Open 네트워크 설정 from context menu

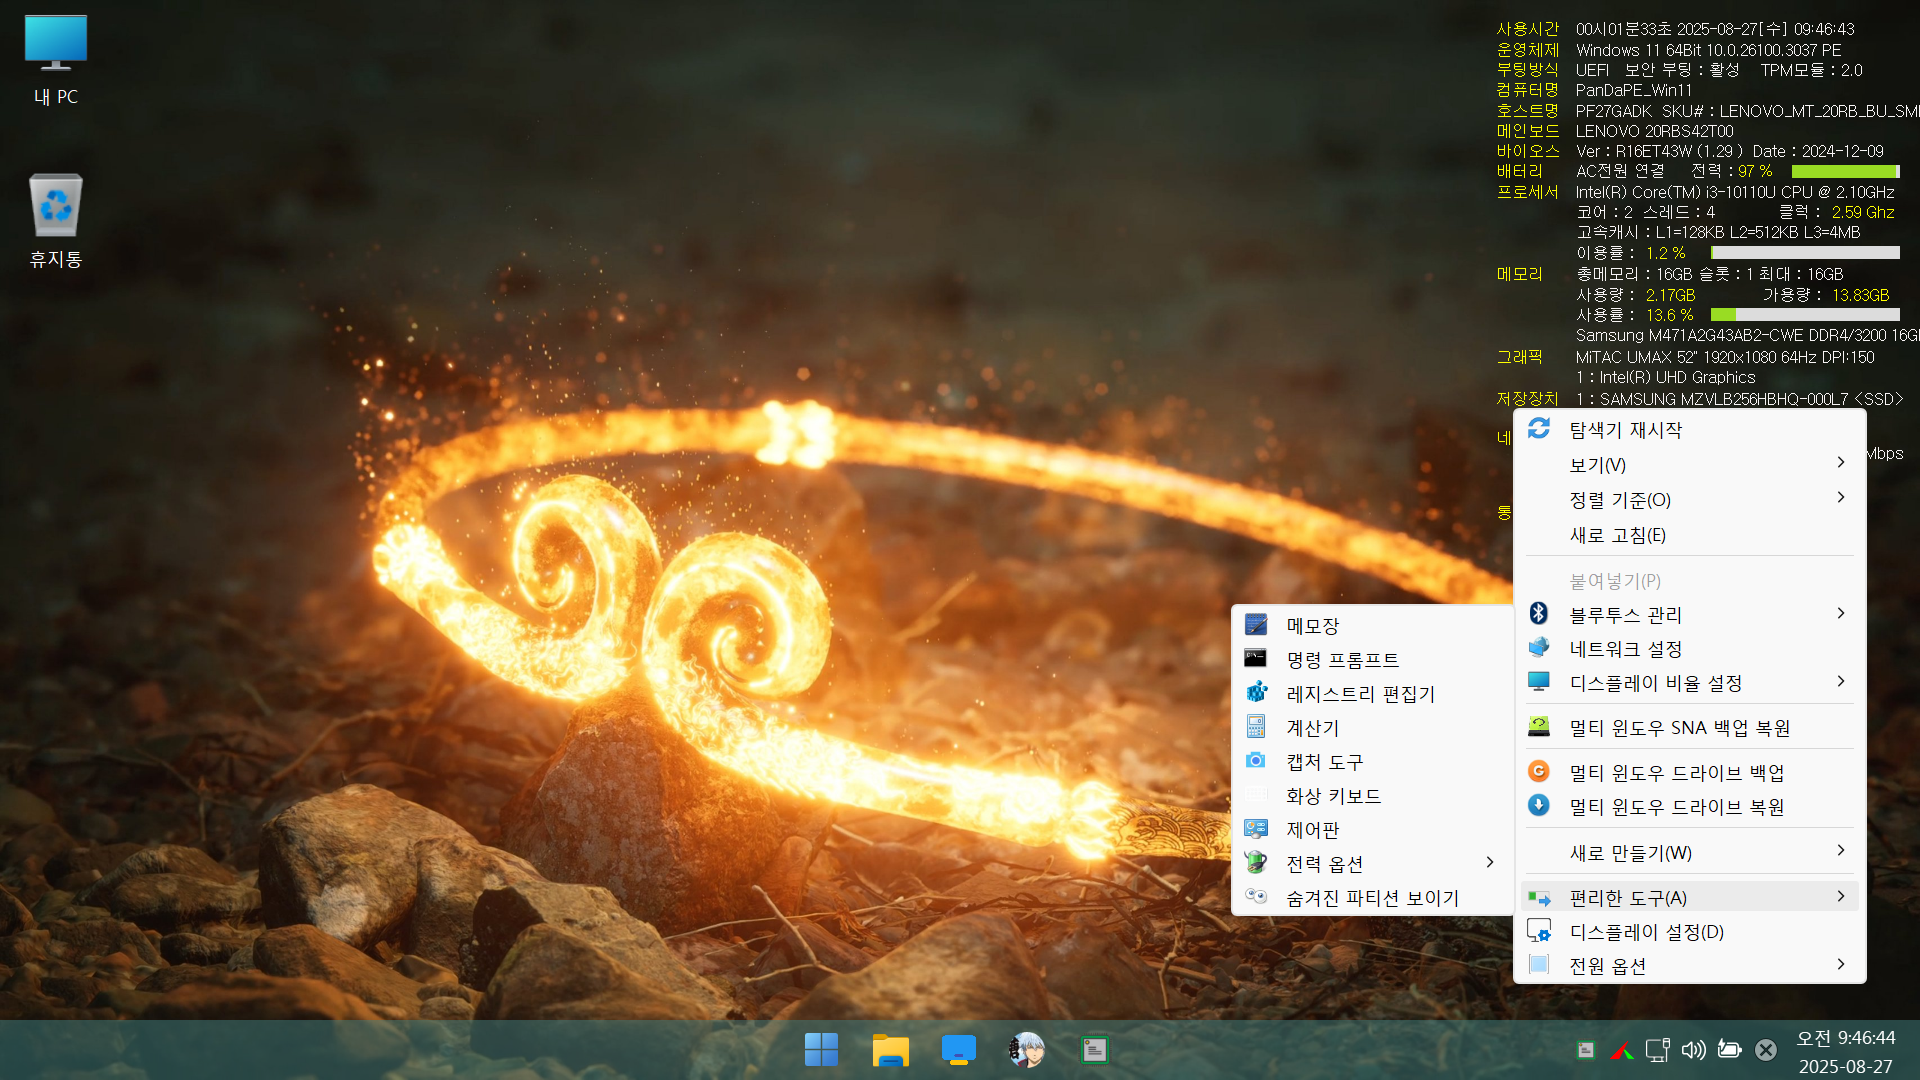[x=1625, y=649]
